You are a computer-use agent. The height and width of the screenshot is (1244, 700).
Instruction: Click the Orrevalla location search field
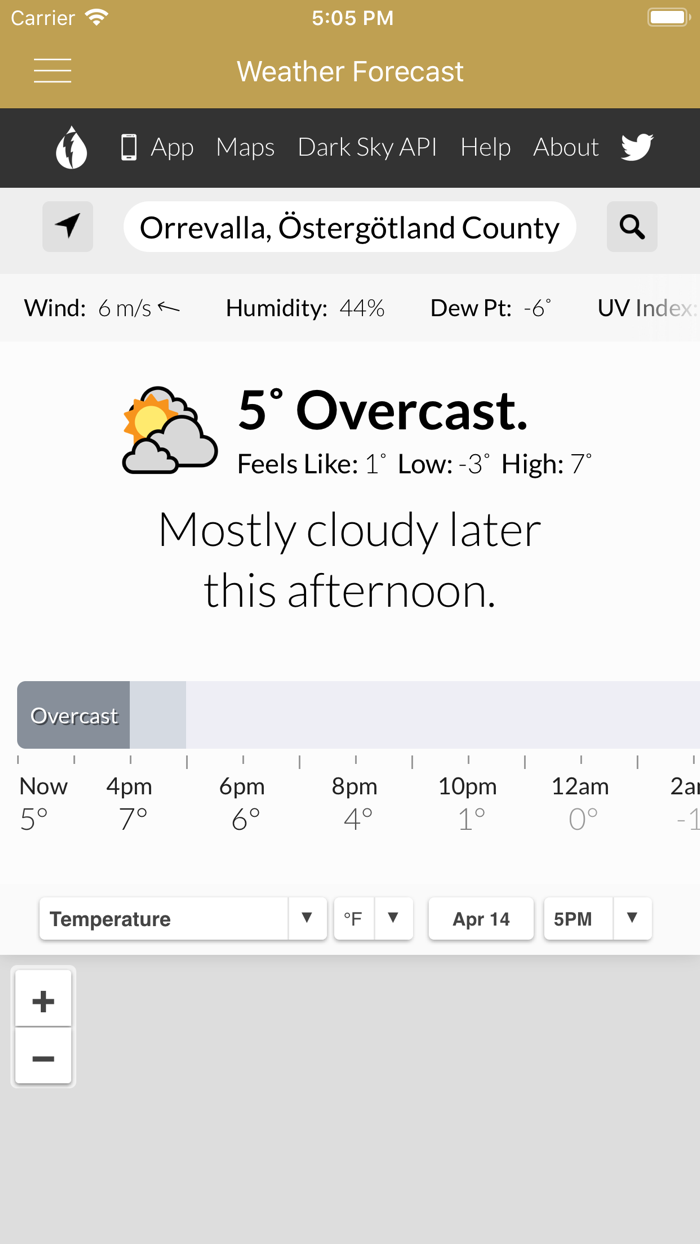[349, 227]
